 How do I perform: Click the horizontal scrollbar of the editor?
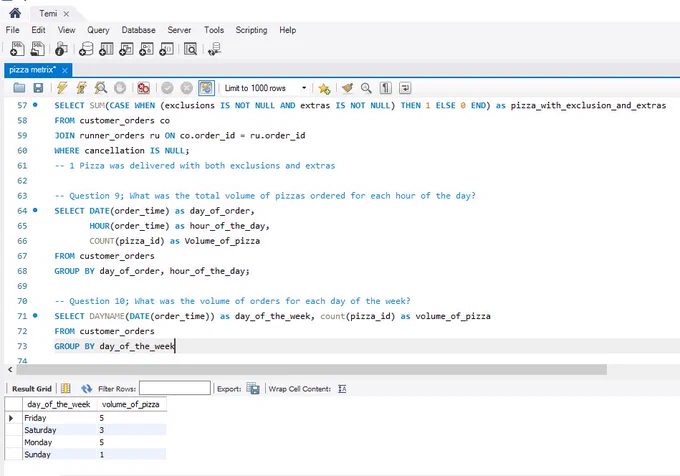(x=311, y=369)
